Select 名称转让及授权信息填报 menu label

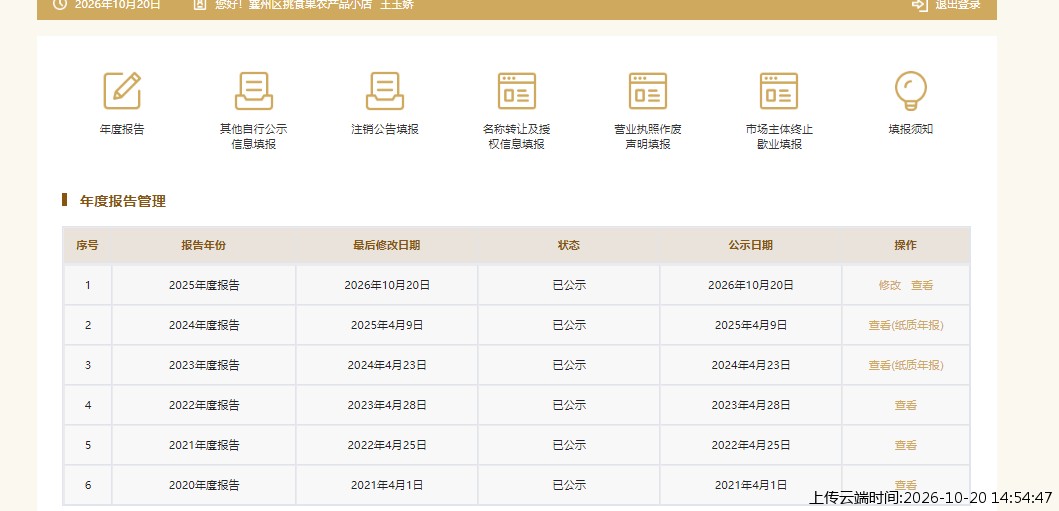pos(517,136)
